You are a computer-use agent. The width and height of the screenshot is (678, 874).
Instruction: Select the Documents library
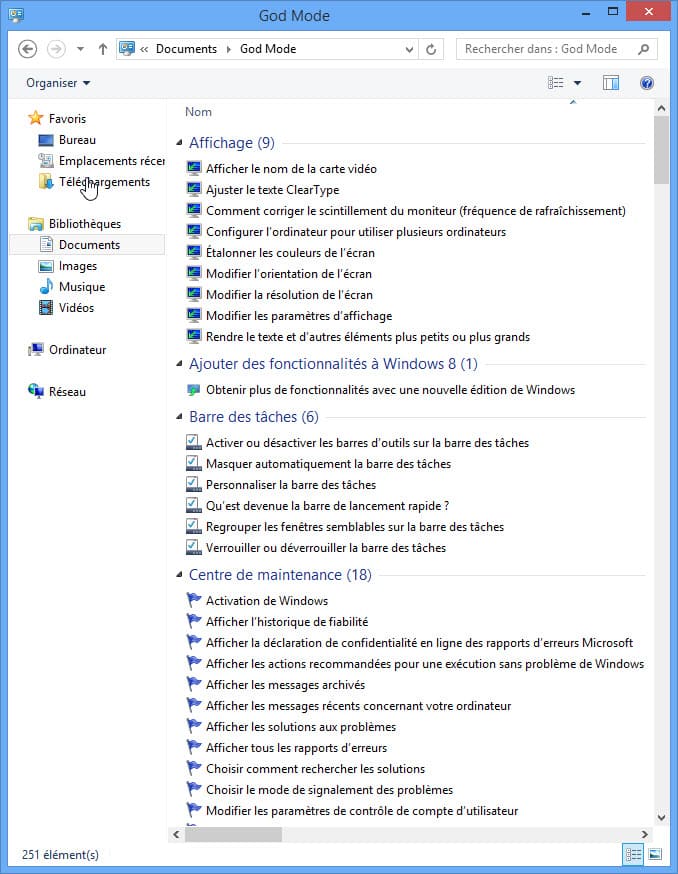(87, 245)
